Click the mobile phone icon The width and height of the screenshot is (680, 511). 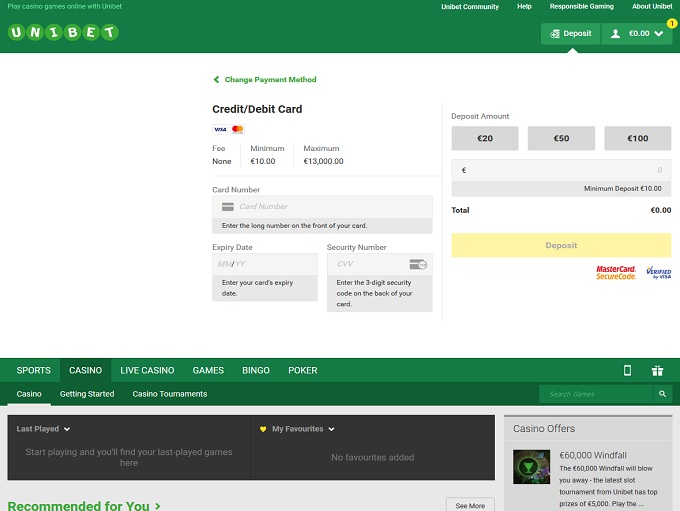(627, 370)
